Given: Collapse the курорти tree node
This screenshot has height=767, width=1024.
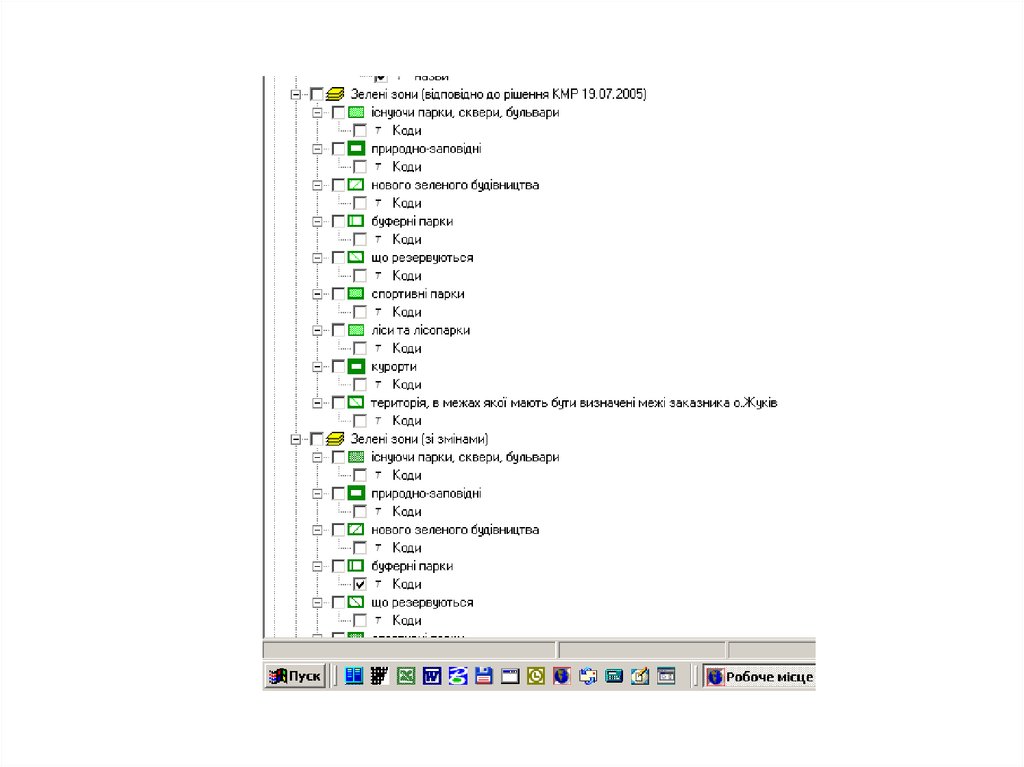Looking at the screenshot, I should point(317,367).
